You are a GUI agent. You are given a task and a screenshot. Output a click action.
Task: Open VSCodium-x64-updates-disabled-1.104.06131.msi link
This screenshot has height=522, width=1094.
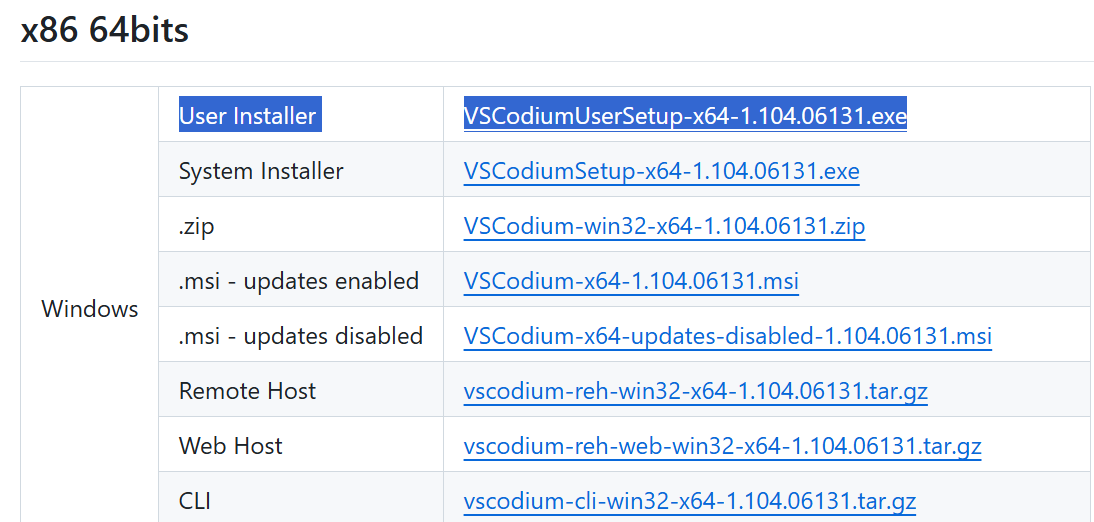tap(728, 336)
